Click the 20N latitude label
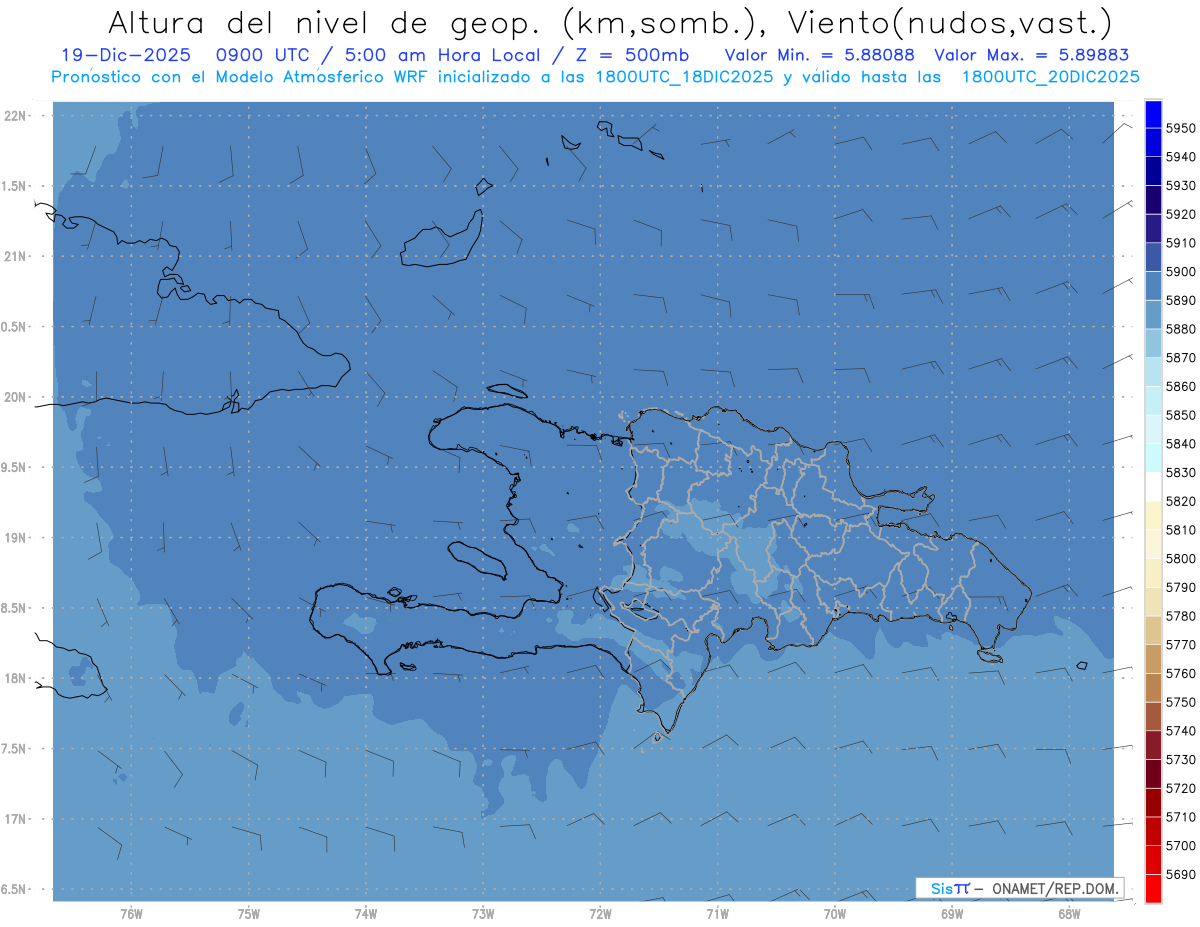1200x927 pixels. (16, 397)
